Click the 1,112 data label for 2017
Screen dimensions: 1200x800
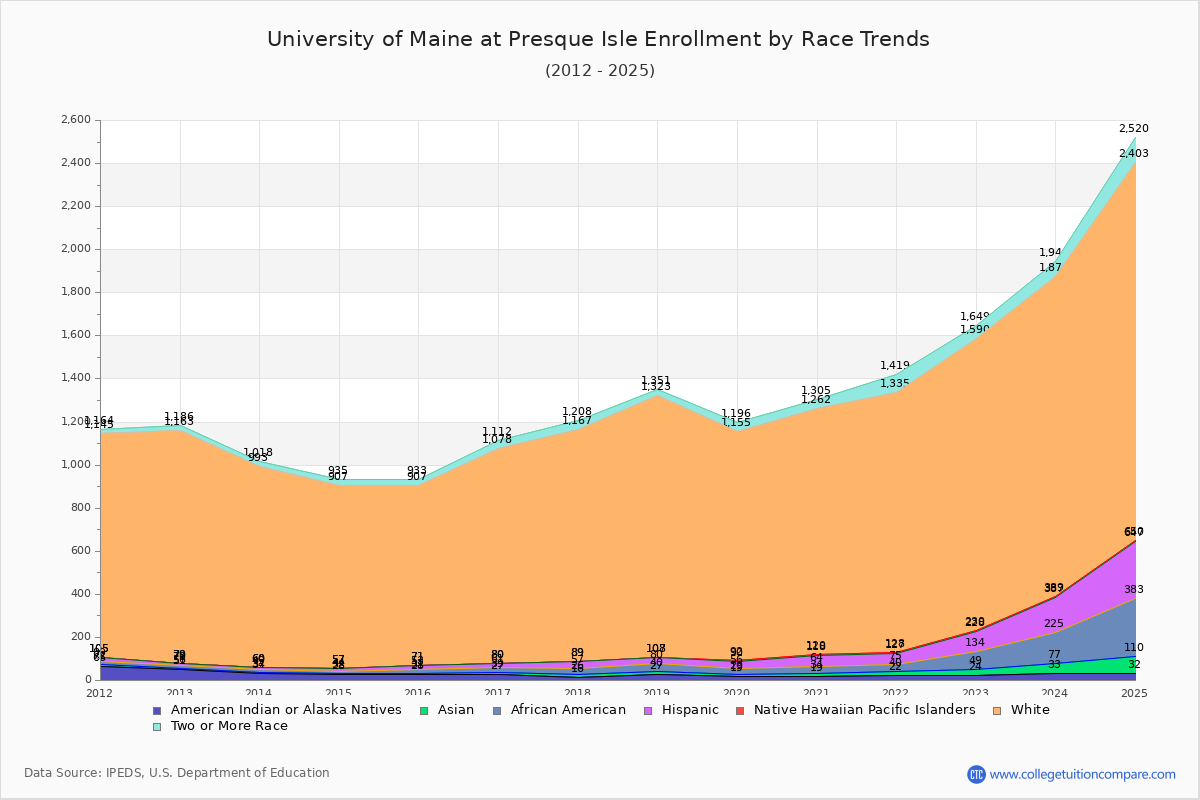pyautogui.click(x=497, y=432)
